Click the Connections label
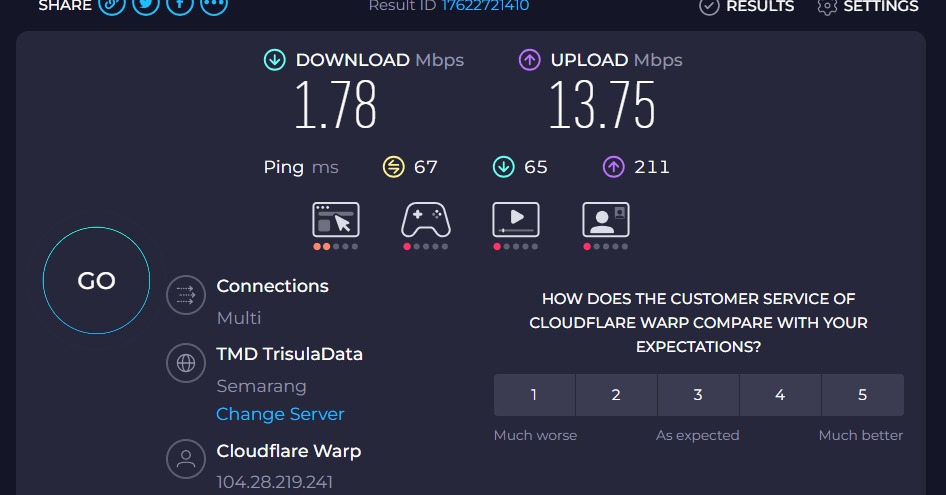This screenshot has height=495, width=946. point(272,286)
